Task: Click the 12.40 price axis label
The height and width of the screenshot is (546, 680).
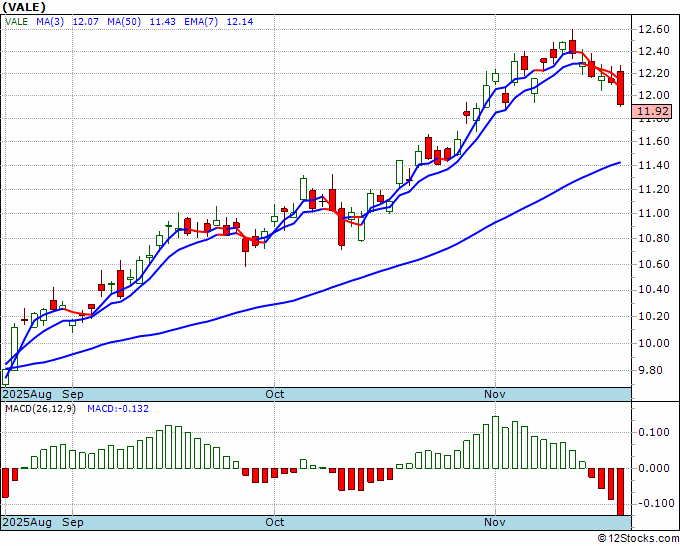Action: [x=654, y=52]
